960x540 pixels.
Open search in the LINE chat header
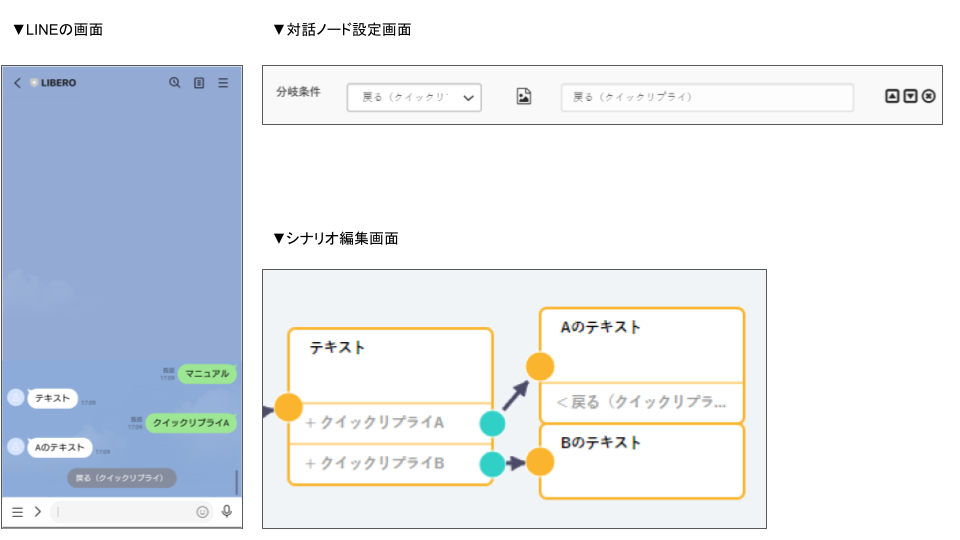175,83
